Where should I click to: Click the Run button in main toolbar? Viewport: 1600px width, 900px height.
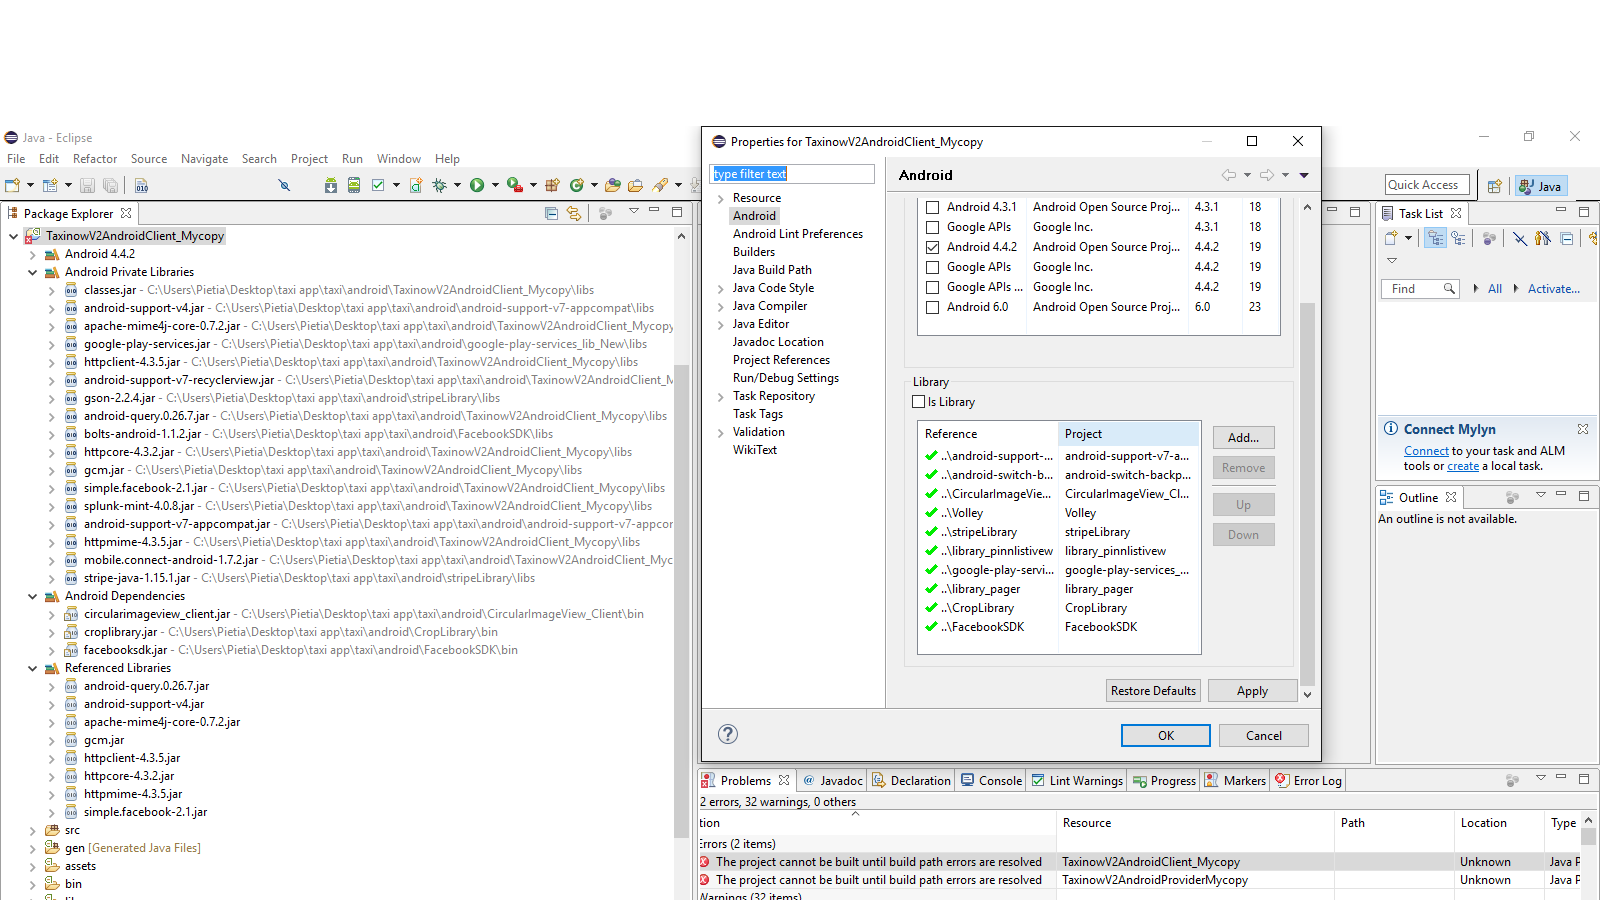click(x=477, y=185)
